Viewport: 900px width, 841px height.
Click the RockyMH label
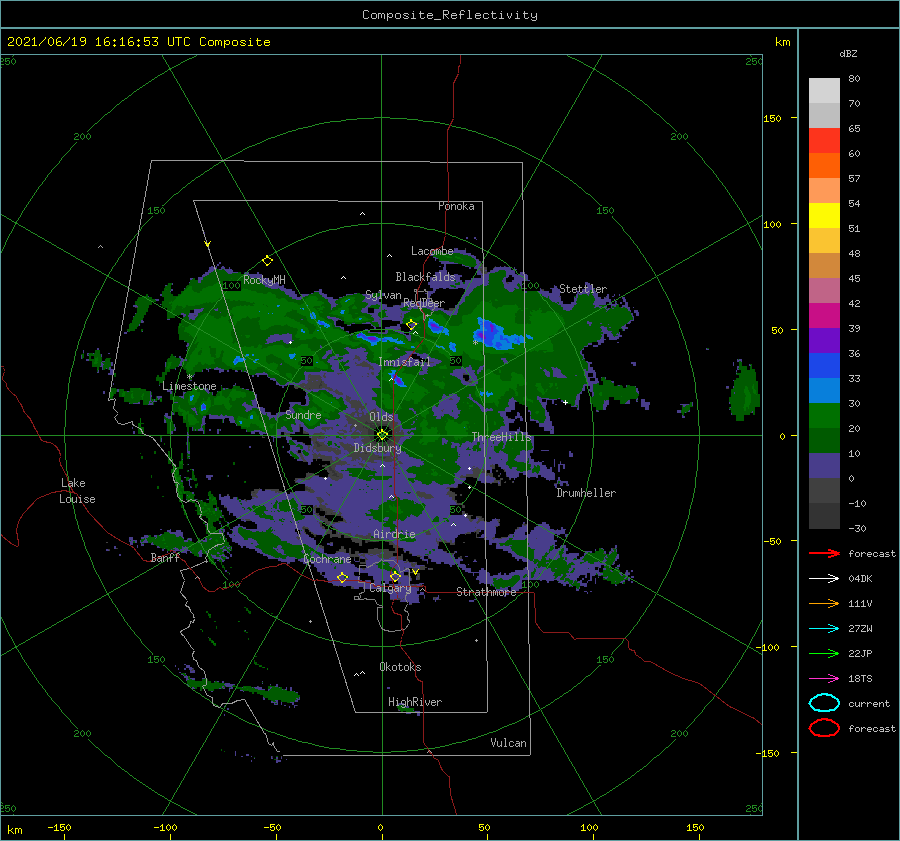coord(264,280)
